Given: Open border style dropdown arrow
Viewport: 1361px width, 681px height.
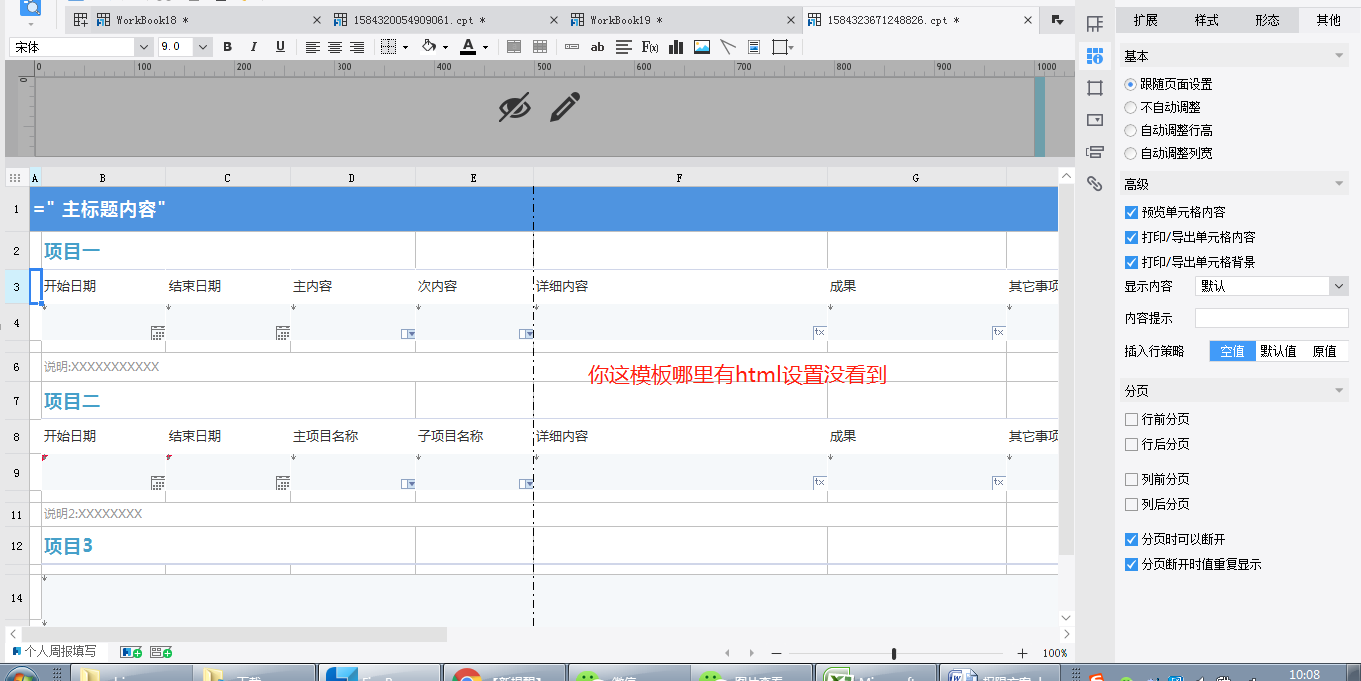Looking at the screenshot, I should tap(404, 47).
